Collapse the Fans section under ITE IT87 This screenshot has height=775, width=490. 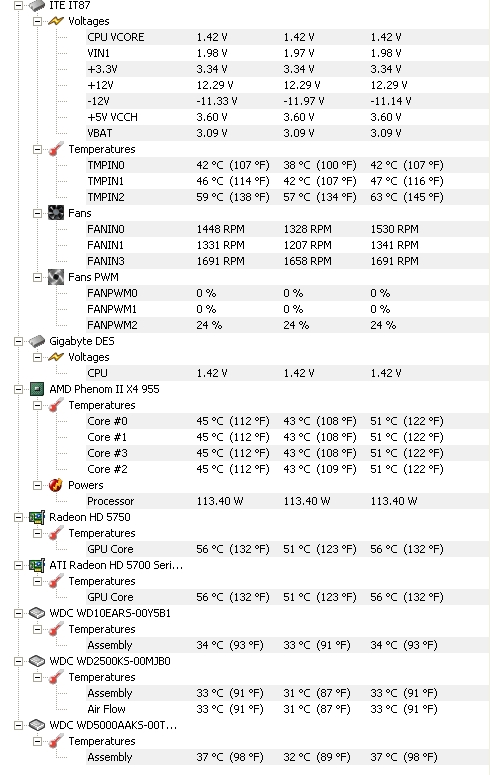37,214
